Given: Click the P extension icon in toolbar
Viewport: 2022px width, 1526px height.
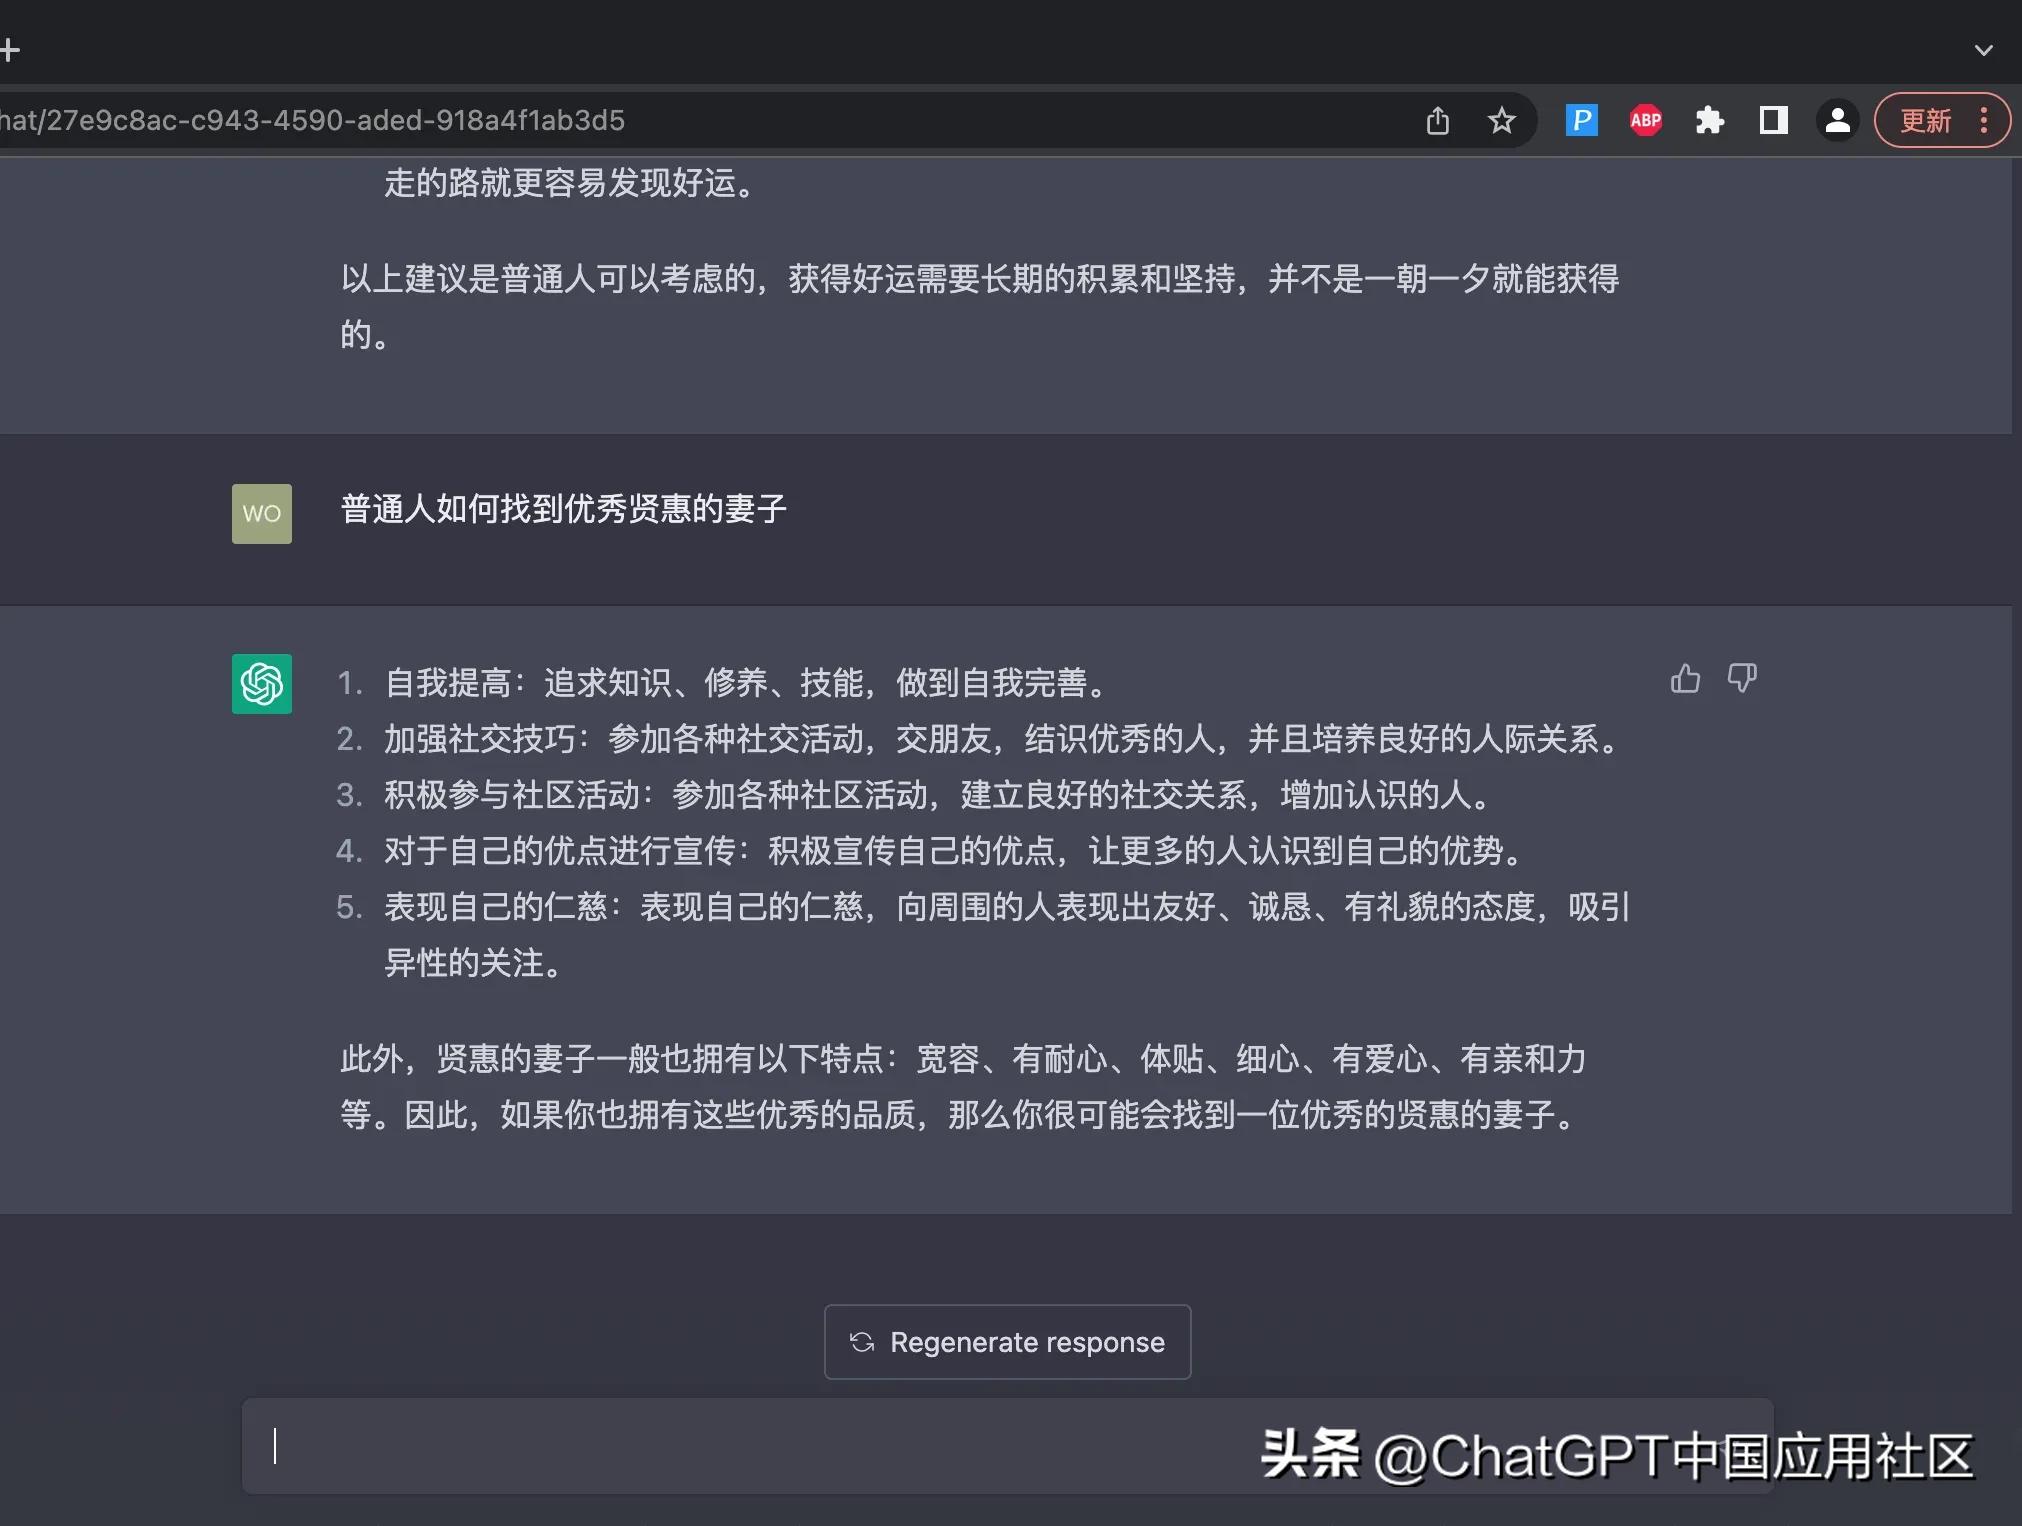Looking at the screenshot, I should [x=1581, y=120].
